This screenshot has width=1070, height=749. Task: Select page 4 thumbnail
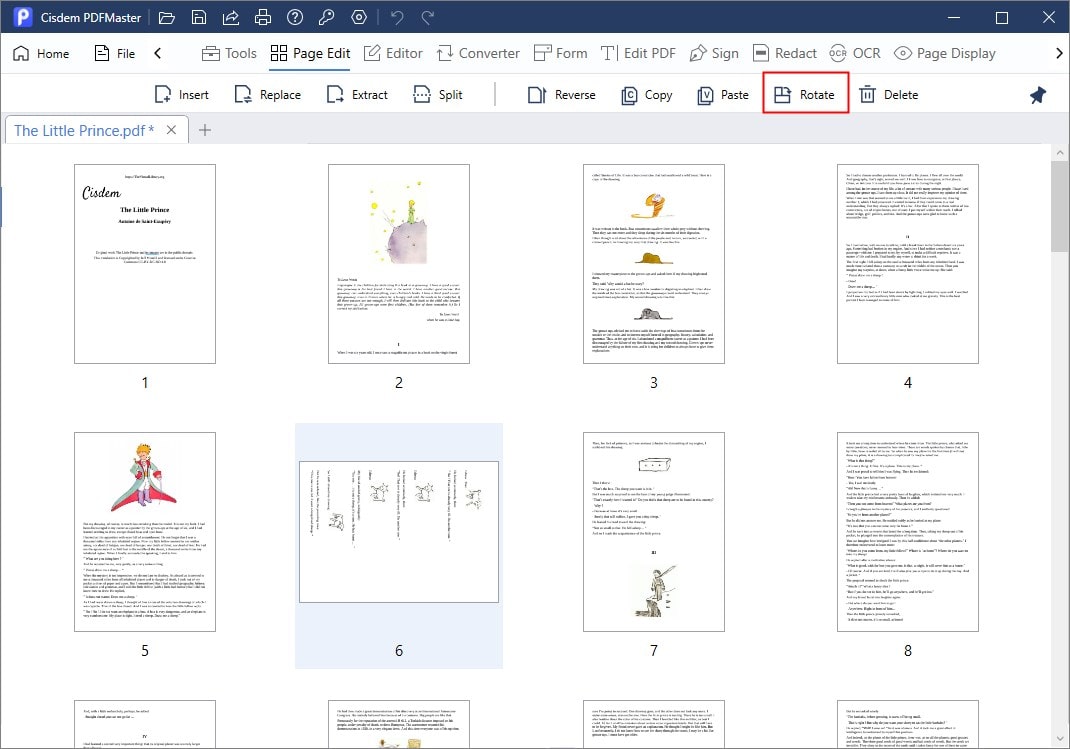908,263
